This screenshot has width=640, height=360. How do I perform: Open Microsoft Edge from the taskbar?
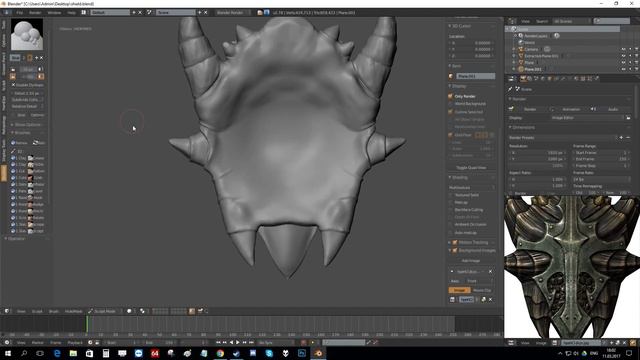click(57, 353)
